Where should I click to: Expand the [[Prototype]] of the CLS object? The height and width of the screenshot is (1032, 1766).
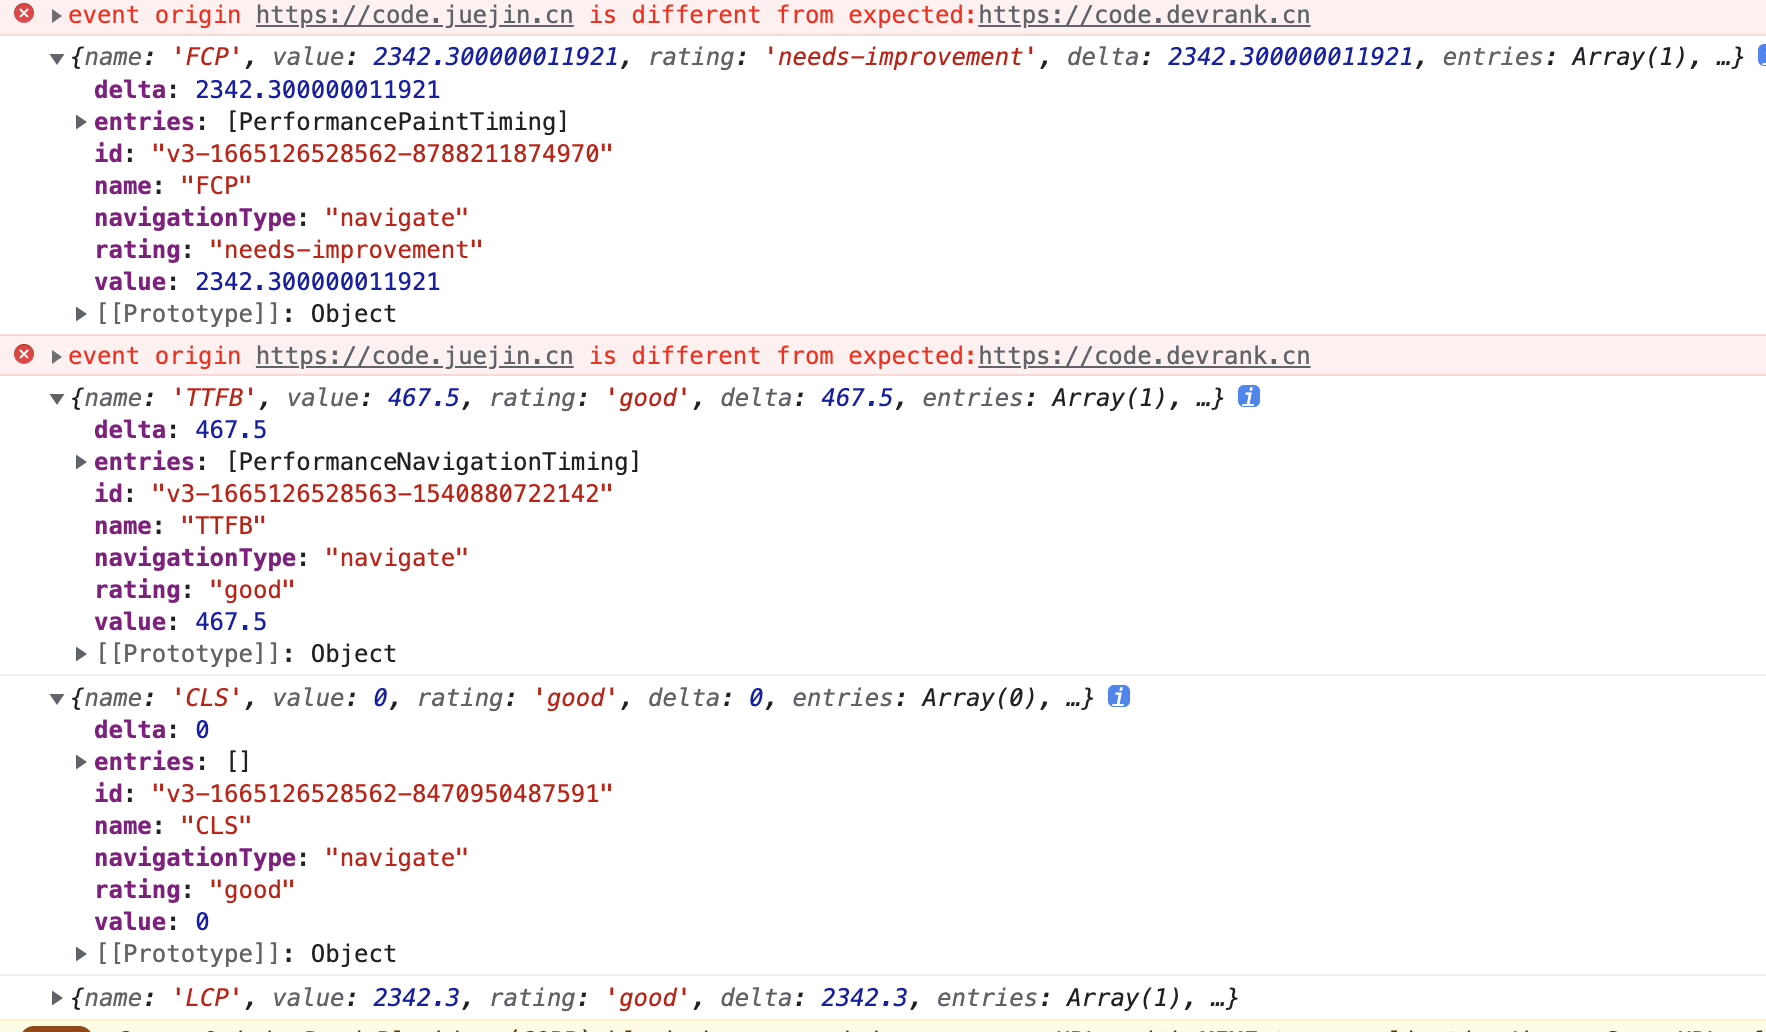tap(81, 954)
